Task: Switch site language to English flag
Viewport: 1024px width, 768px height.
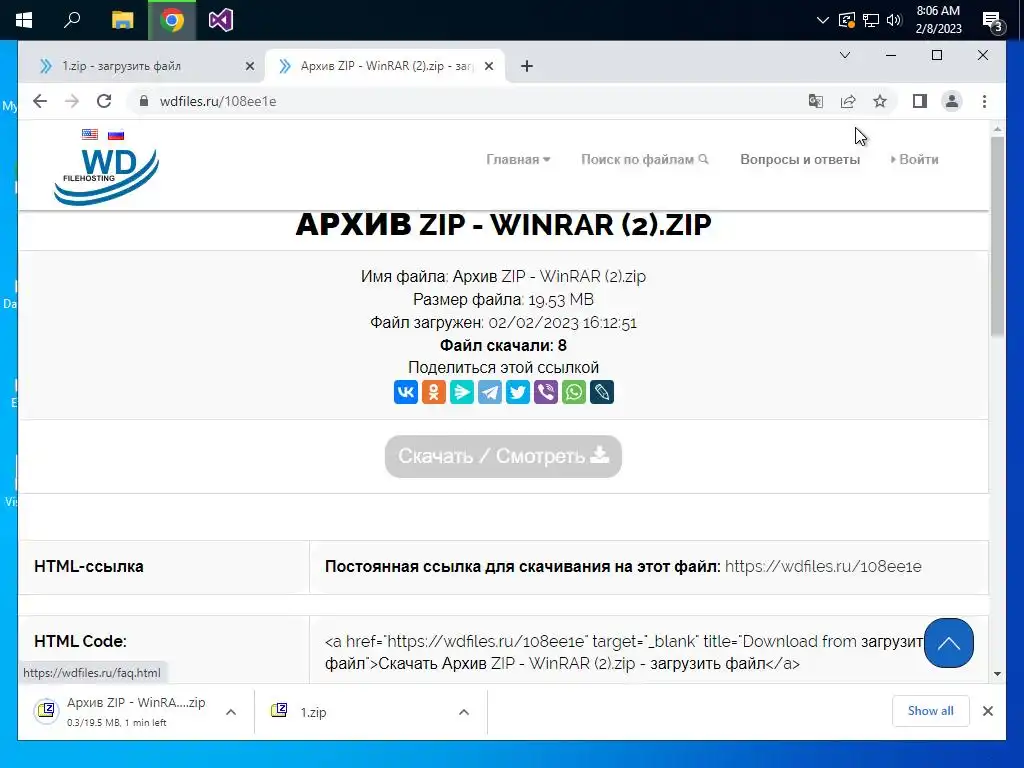Action: [x=89, y=135]
